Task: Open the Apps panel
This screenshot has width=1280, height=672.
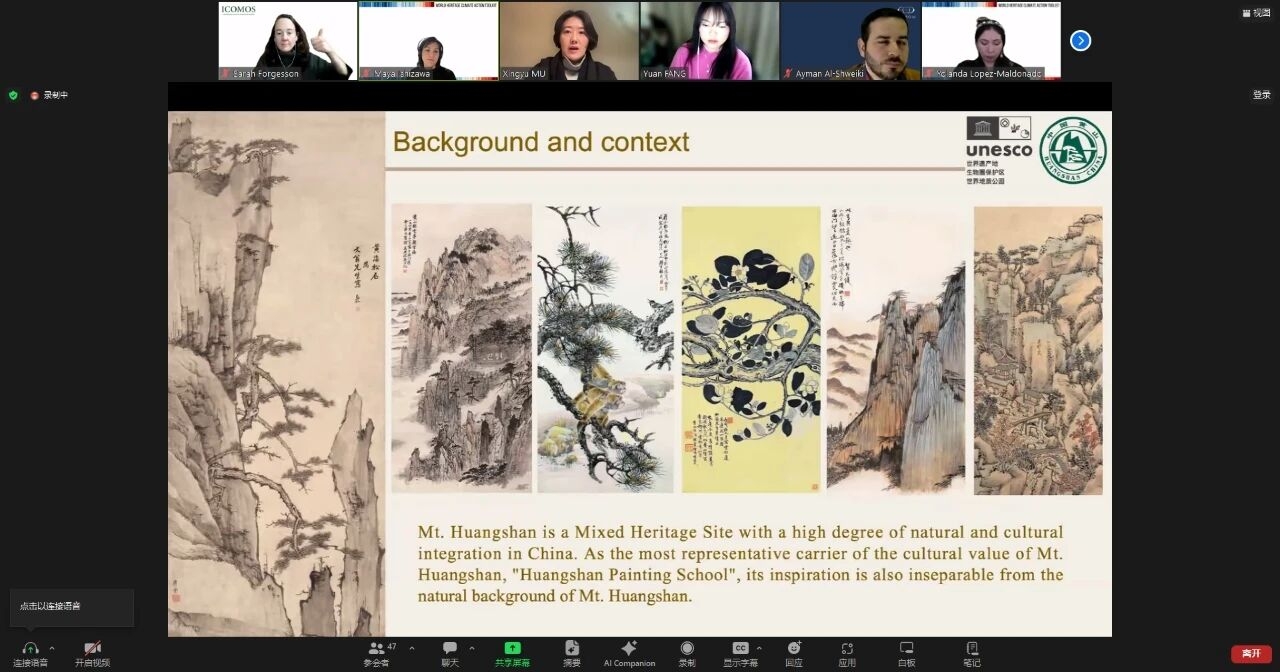Action: 847,649
